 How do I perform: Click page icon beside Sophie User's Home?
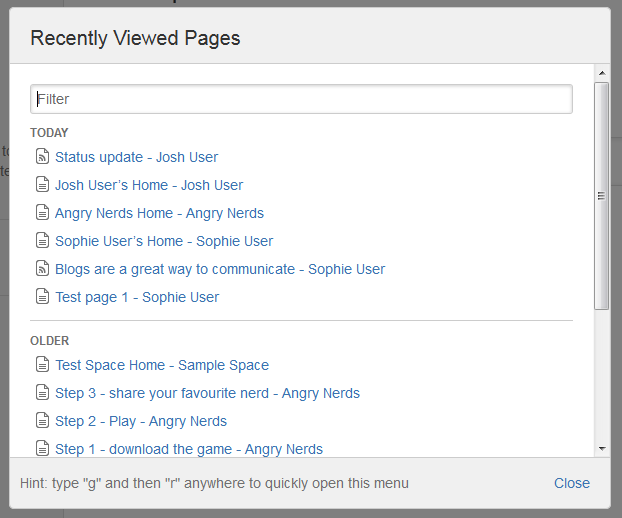(x=42, y=241)
